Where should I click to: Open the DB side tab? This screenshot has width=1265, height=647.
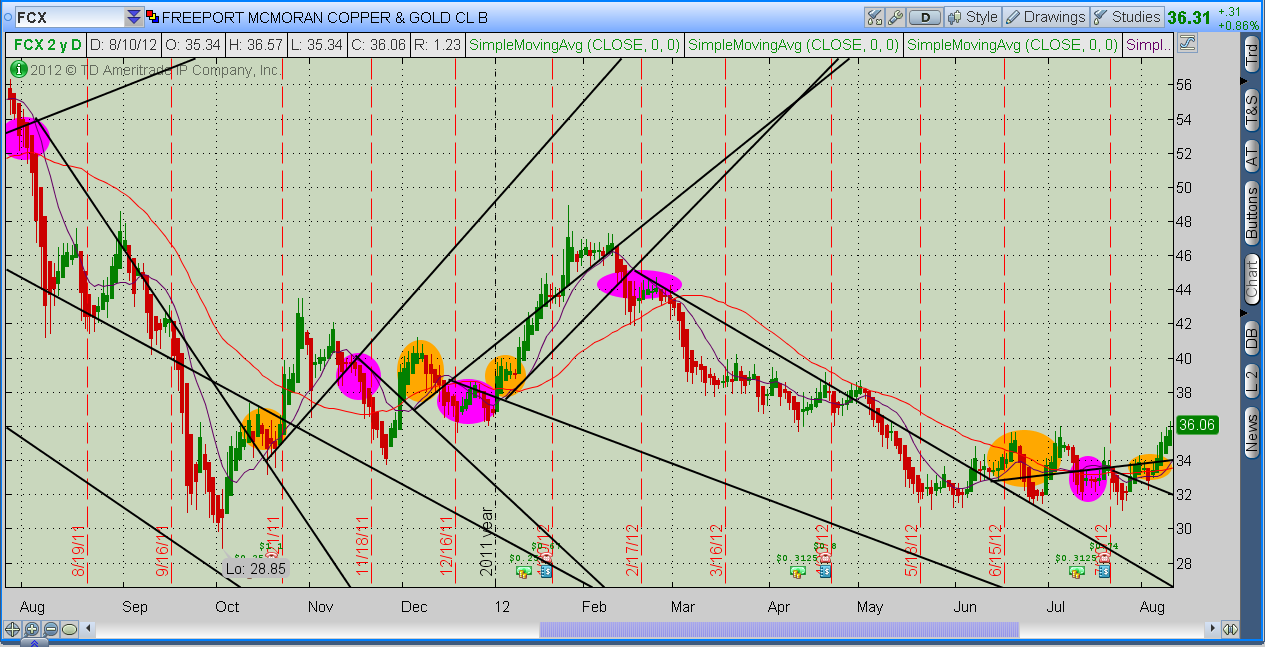pyautogui.click(x=1251, y=338)
